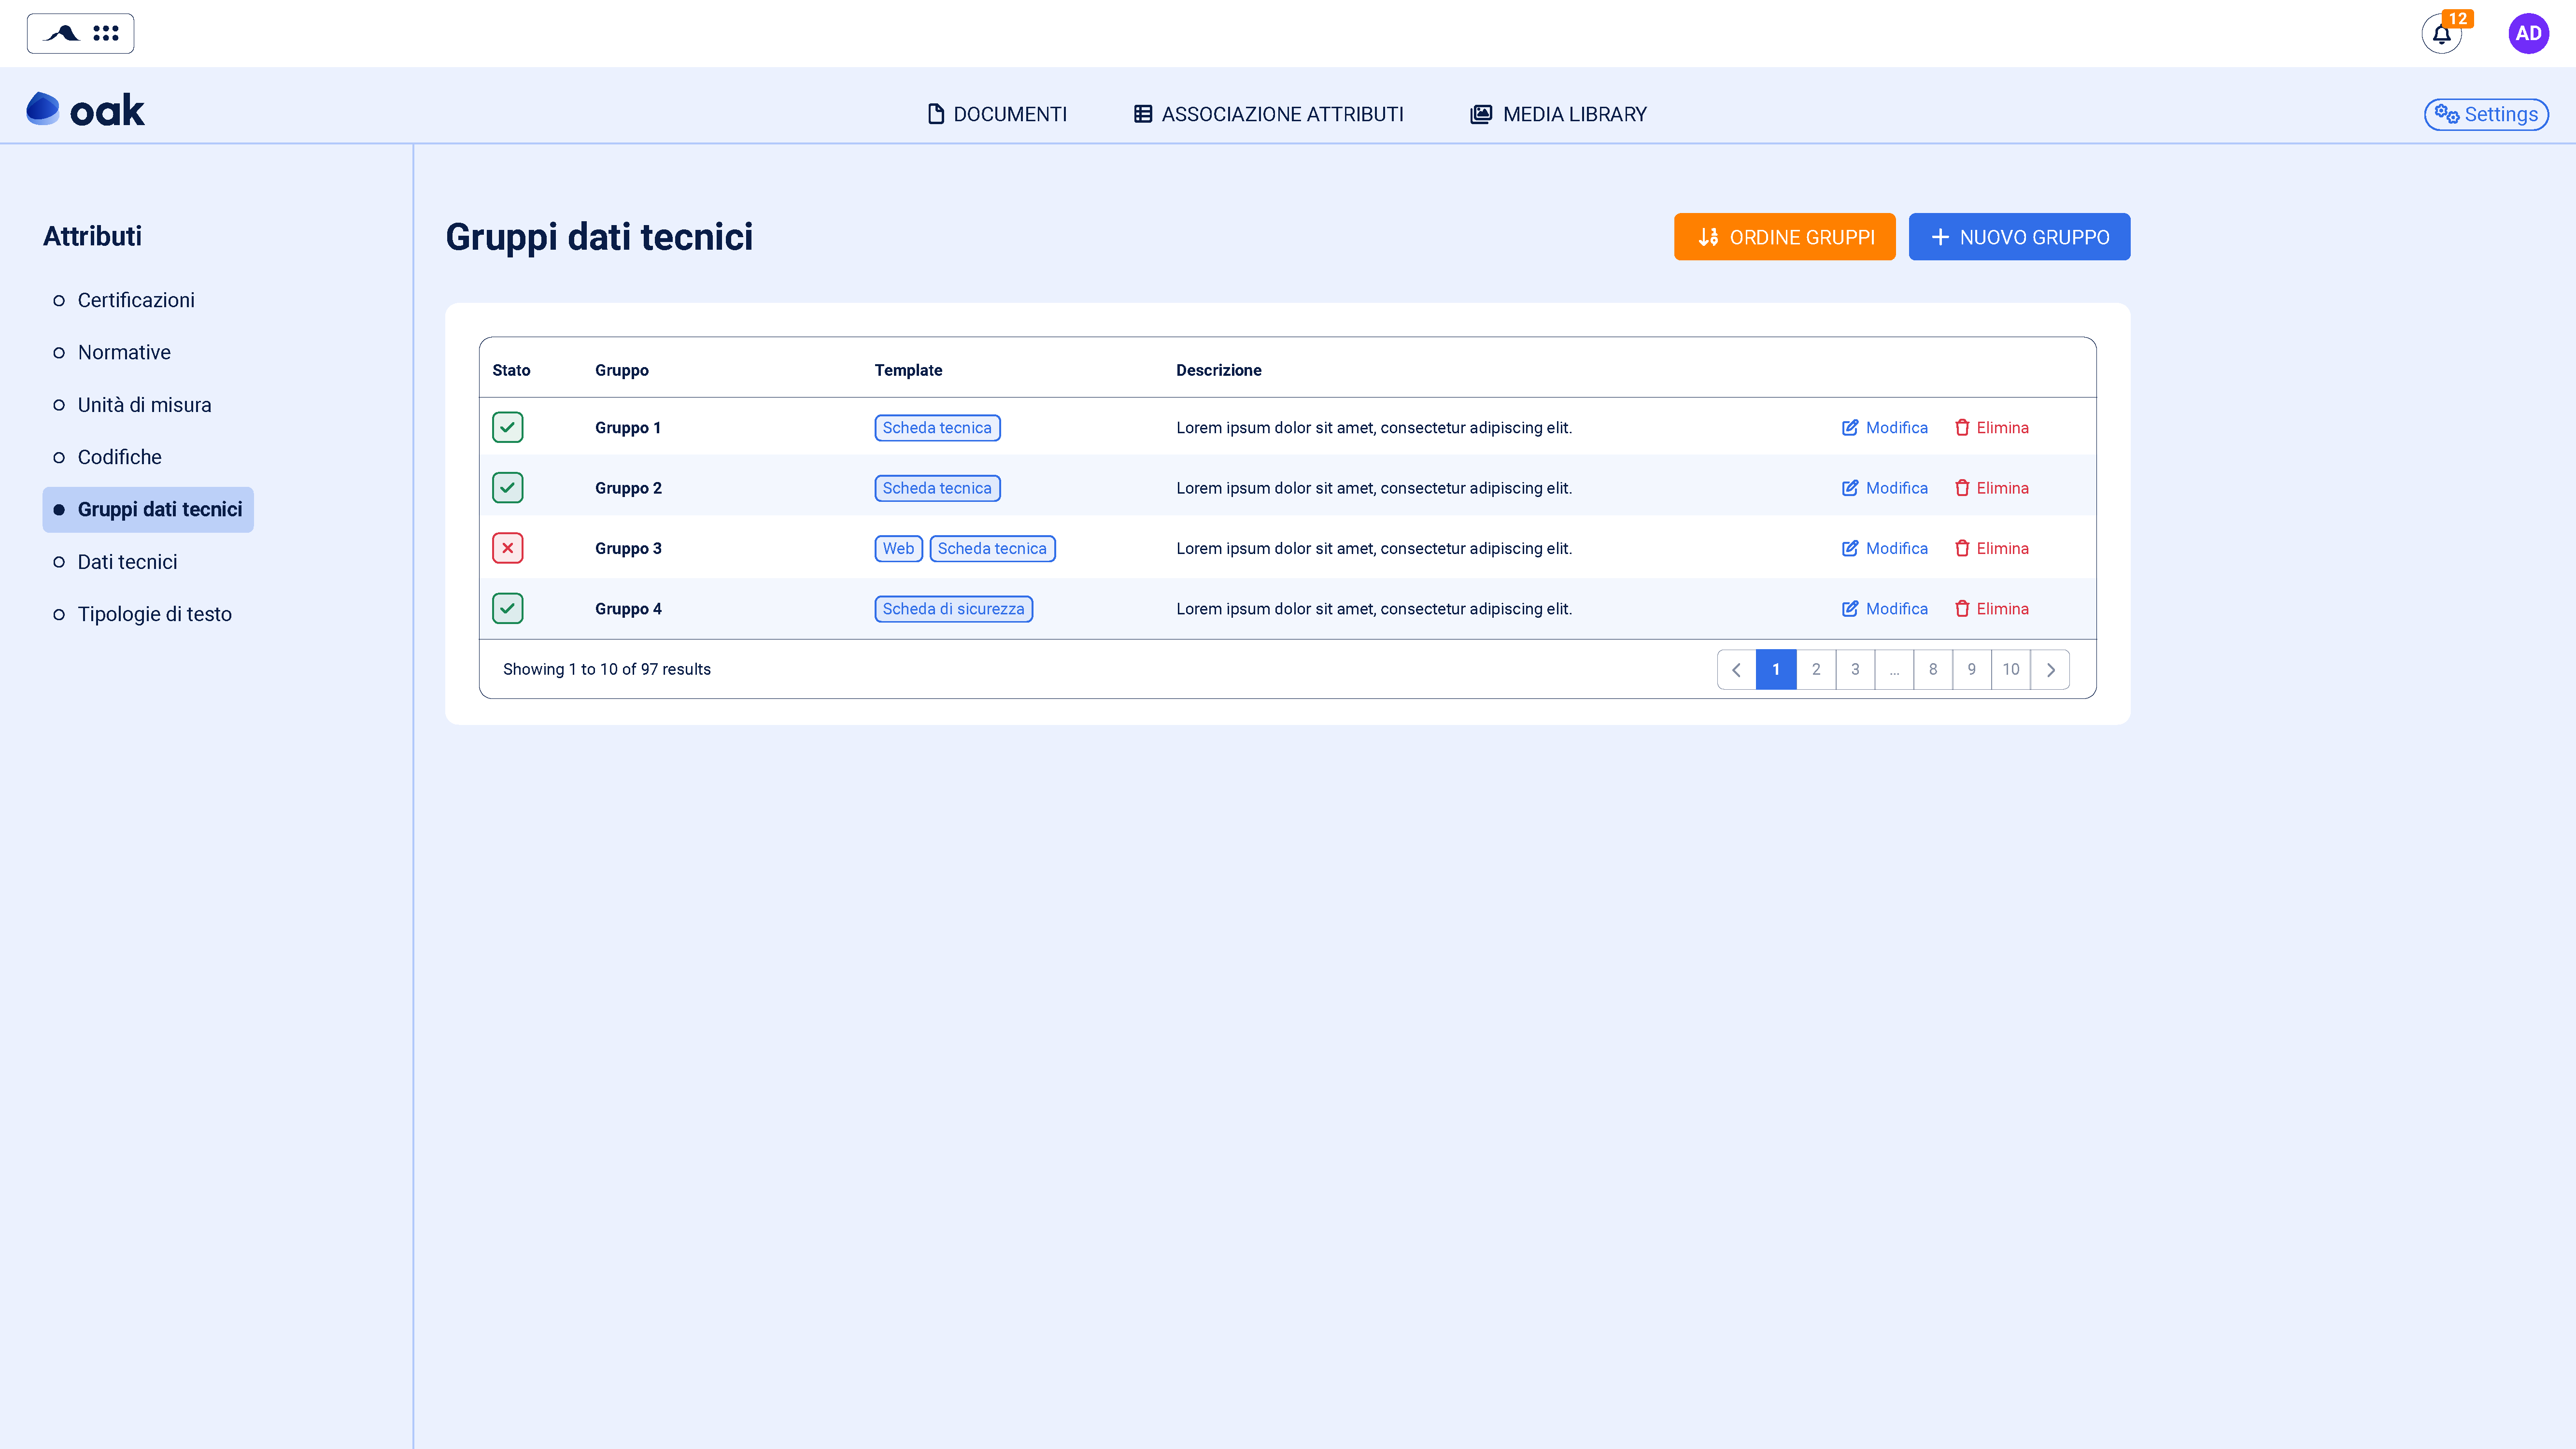
Task: Select Gruppi dati tecnici sidebar item
Action: point(148,510)
